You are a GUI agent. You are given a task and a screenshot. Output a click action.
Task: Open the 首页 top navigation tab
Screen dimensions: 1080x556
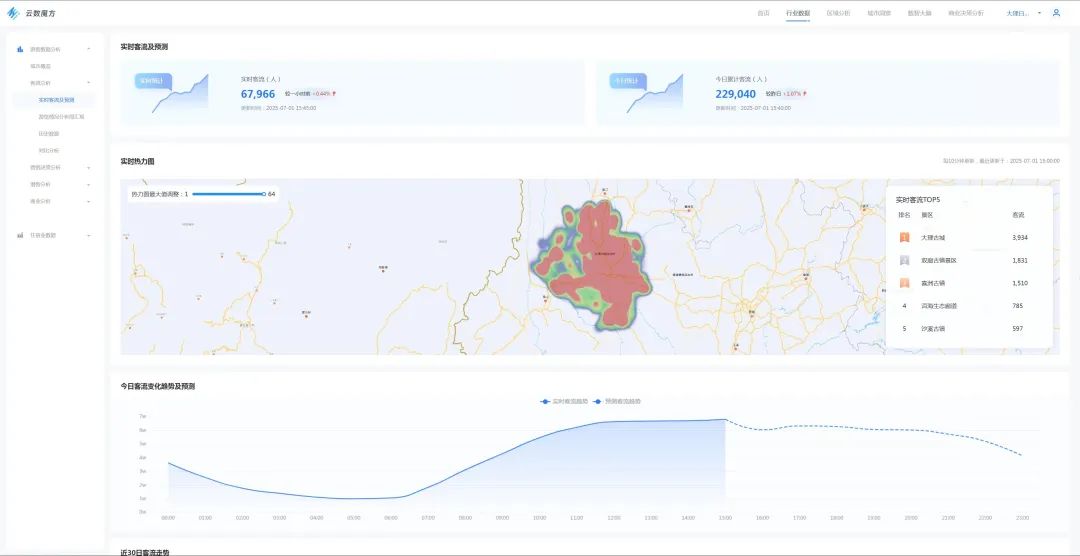tap(763, 13)
